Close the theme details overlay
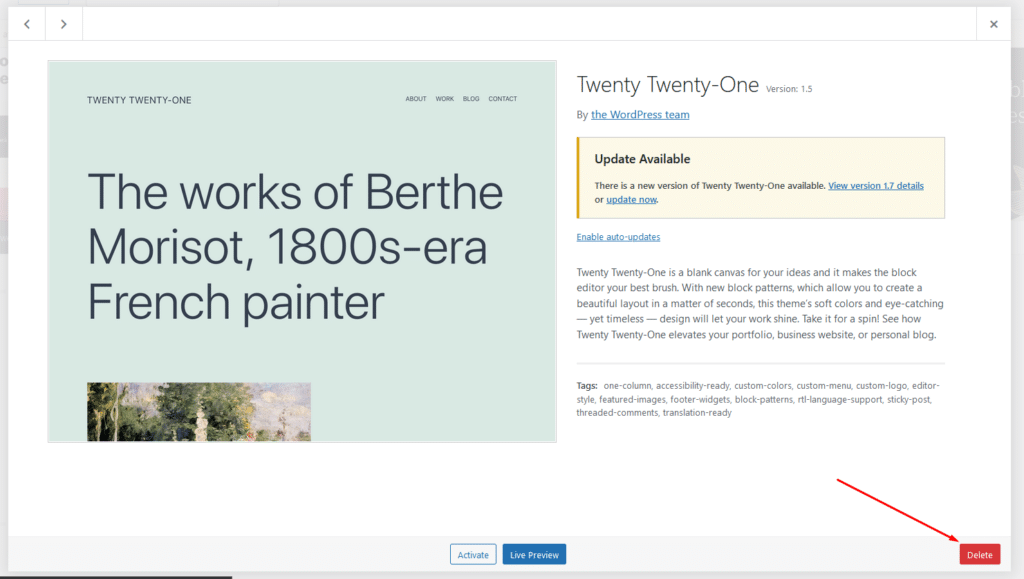This screenshot has width=1024, height=579. (993, 24)
